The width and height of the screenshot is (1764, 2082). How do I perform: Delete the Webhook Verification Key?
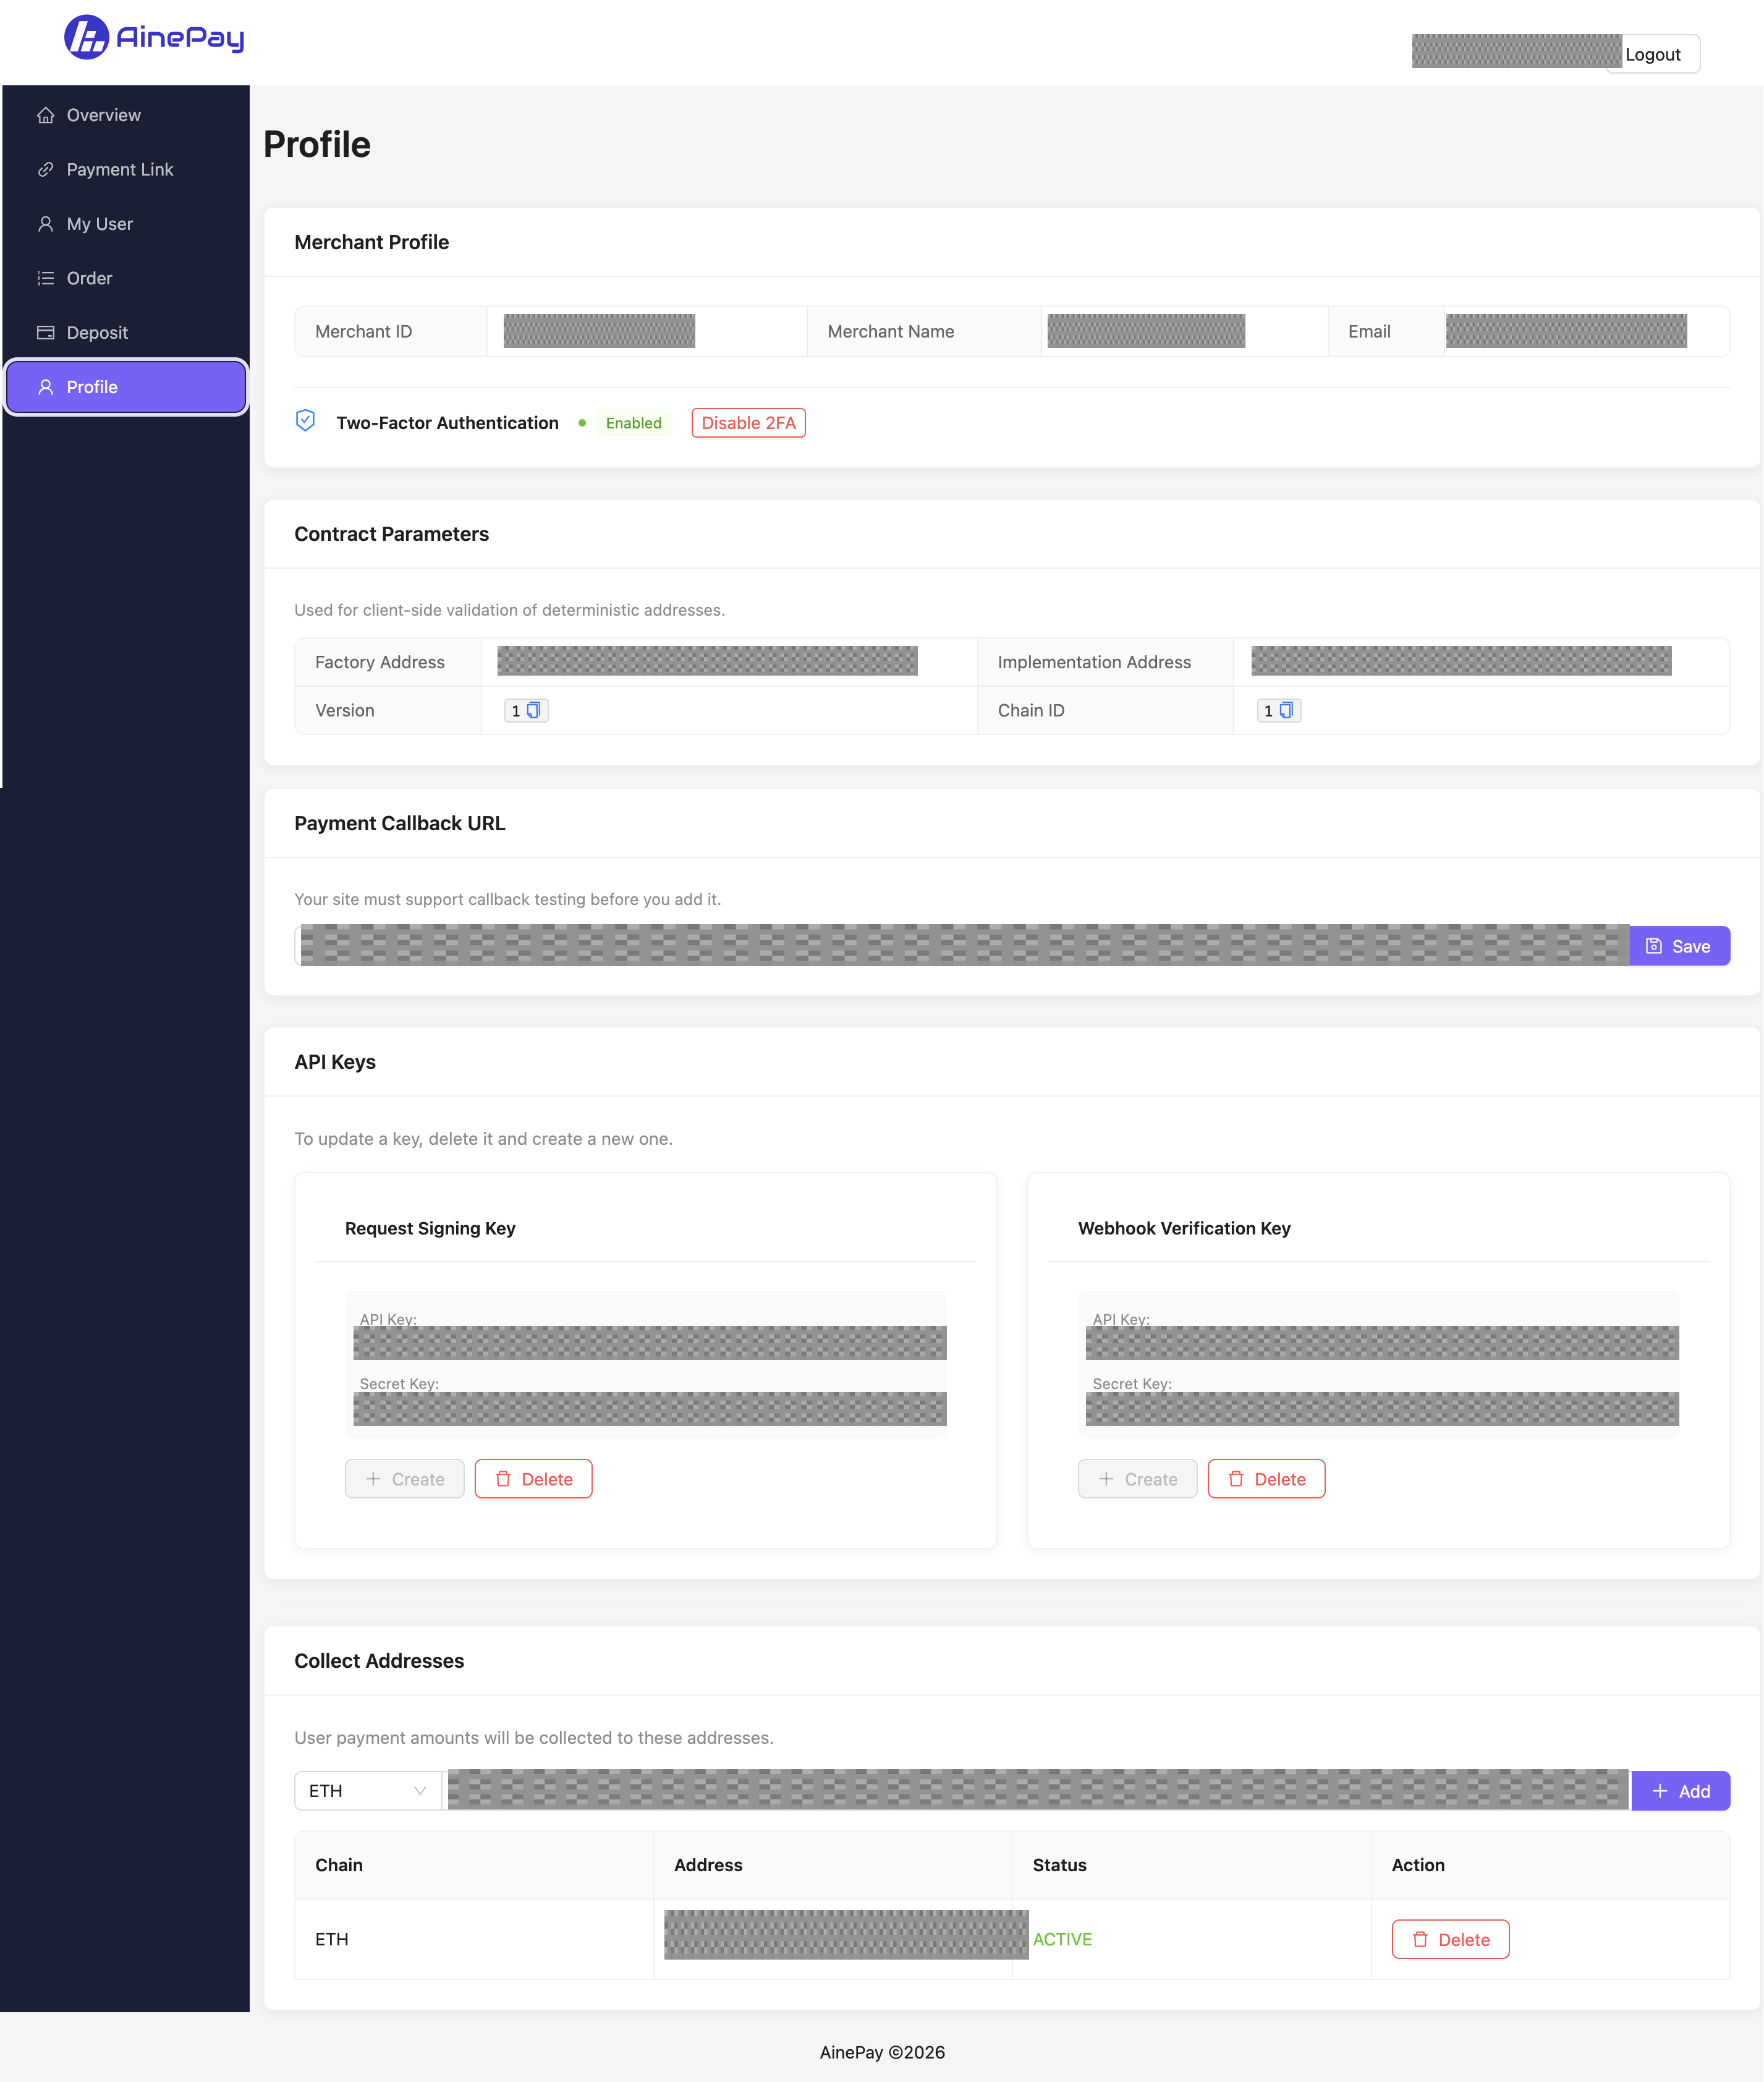point(1266,1479)
